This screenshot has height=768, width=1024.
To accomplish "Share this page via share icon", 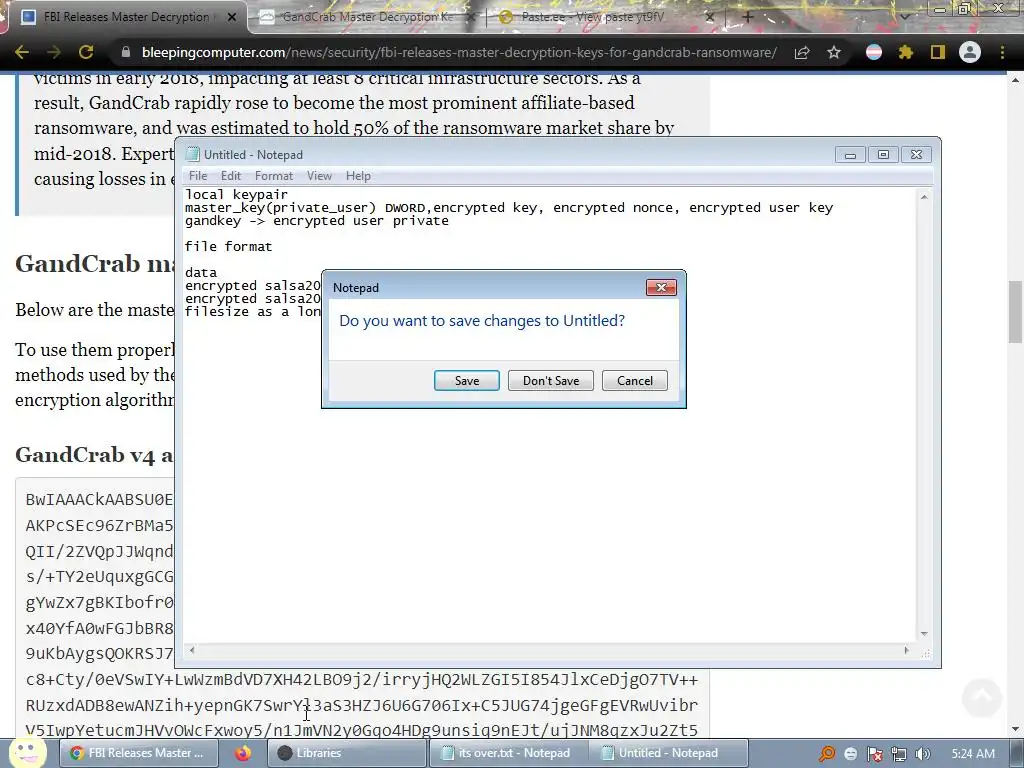I will click(x=802, y=52).
